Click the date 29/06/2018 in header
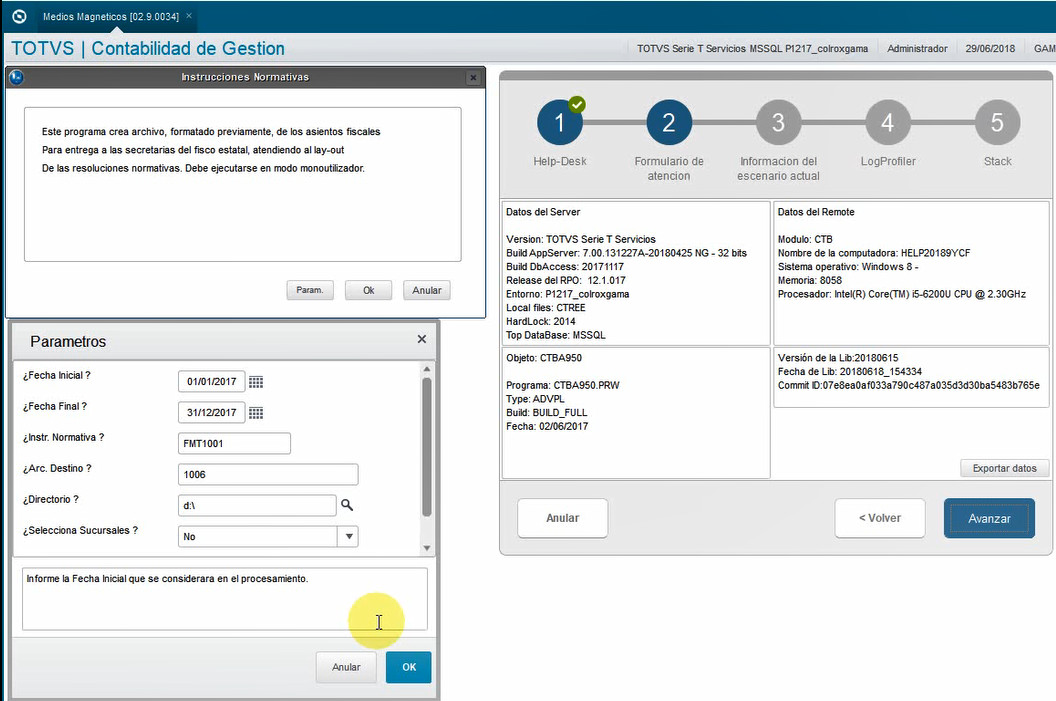This screenshot has width=1056, height=701. [x=990, y=48]
